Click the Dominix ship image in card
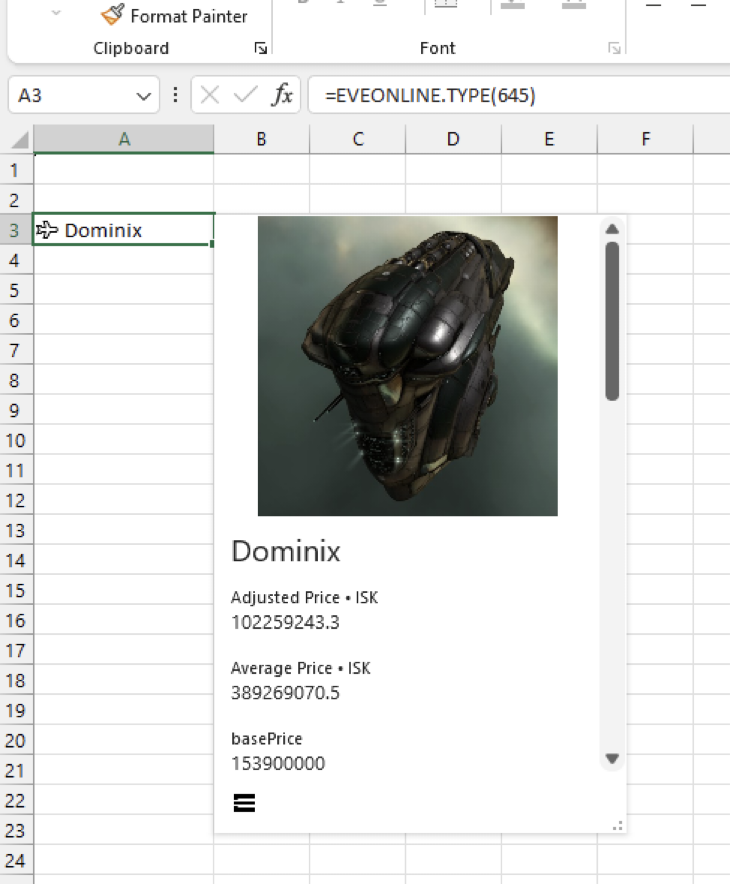730x884 pixels. click(x=408, y=366)
